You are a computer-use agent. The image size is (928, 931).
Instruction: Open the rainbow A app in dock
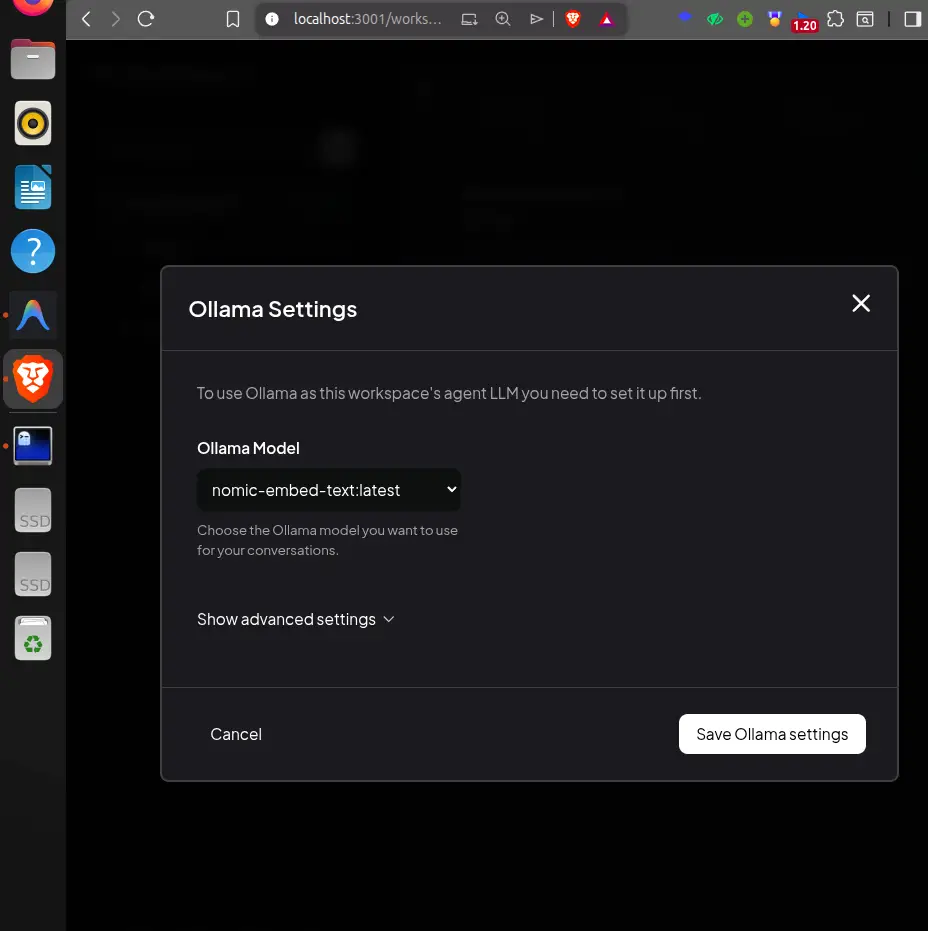[x=33, y=315]
